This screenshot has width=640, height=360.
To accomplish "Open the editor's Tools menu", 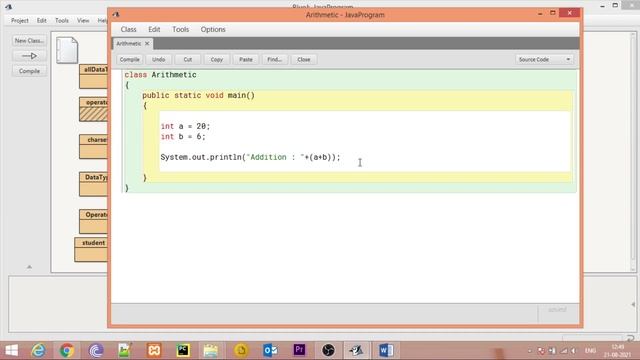I will pyautogui.click(x=180, y=29).
